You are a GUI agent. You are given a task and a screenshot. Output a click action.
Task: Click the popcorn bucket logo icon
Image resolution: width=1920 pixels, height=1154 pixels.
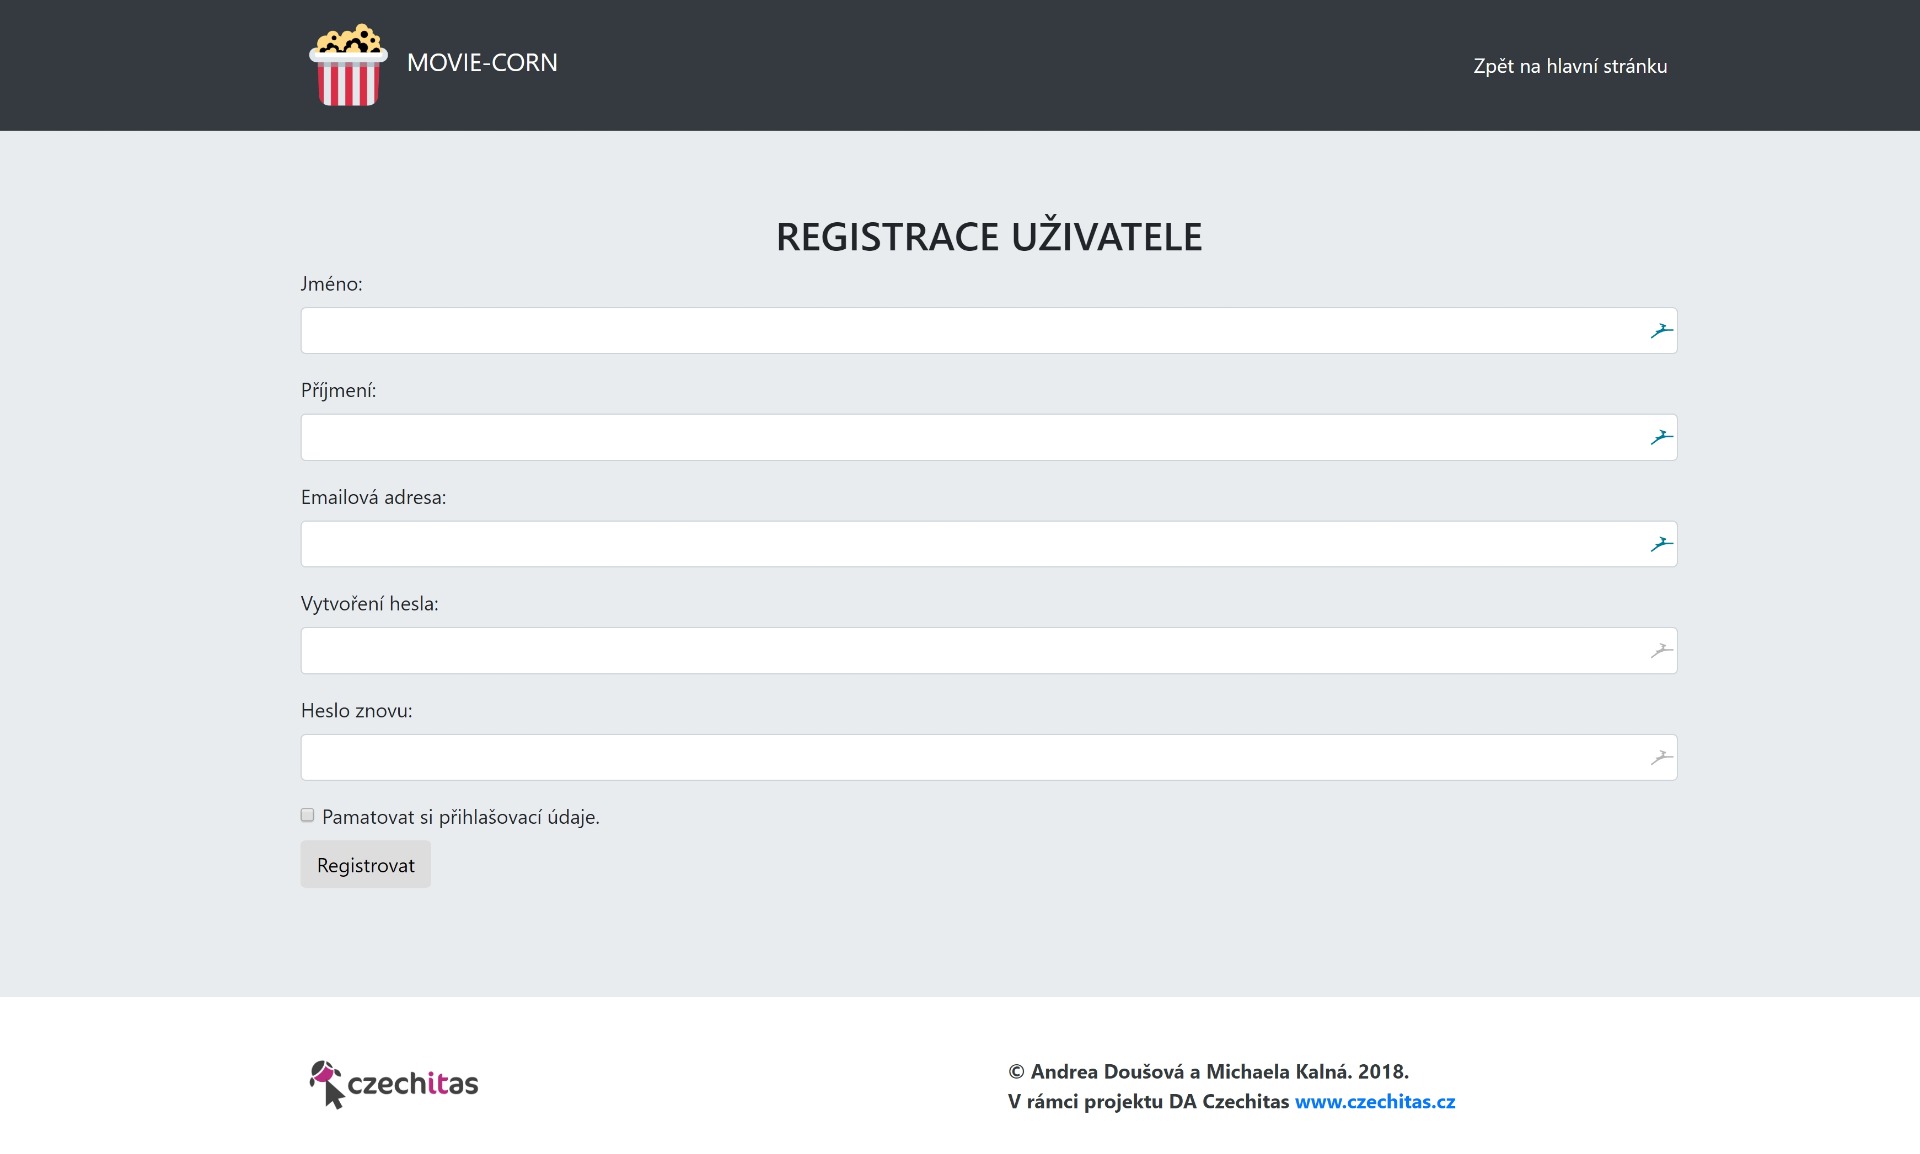click(348, 65)
